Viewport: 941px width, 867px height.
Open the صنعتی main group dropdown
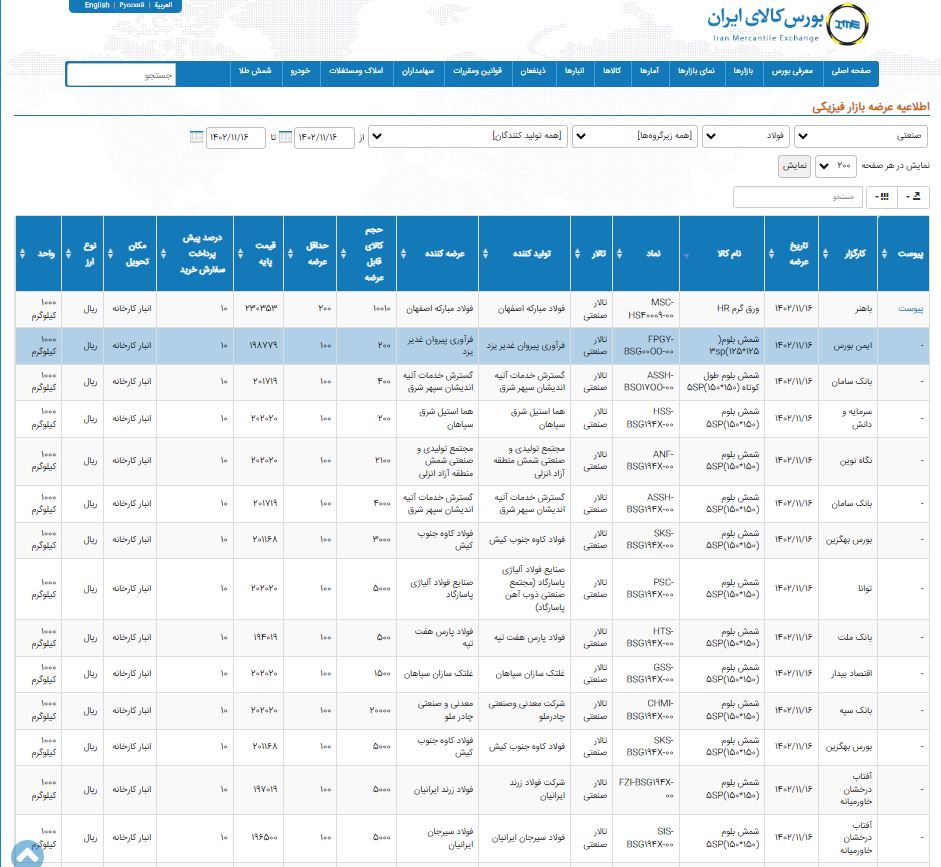tap(861, 136)
